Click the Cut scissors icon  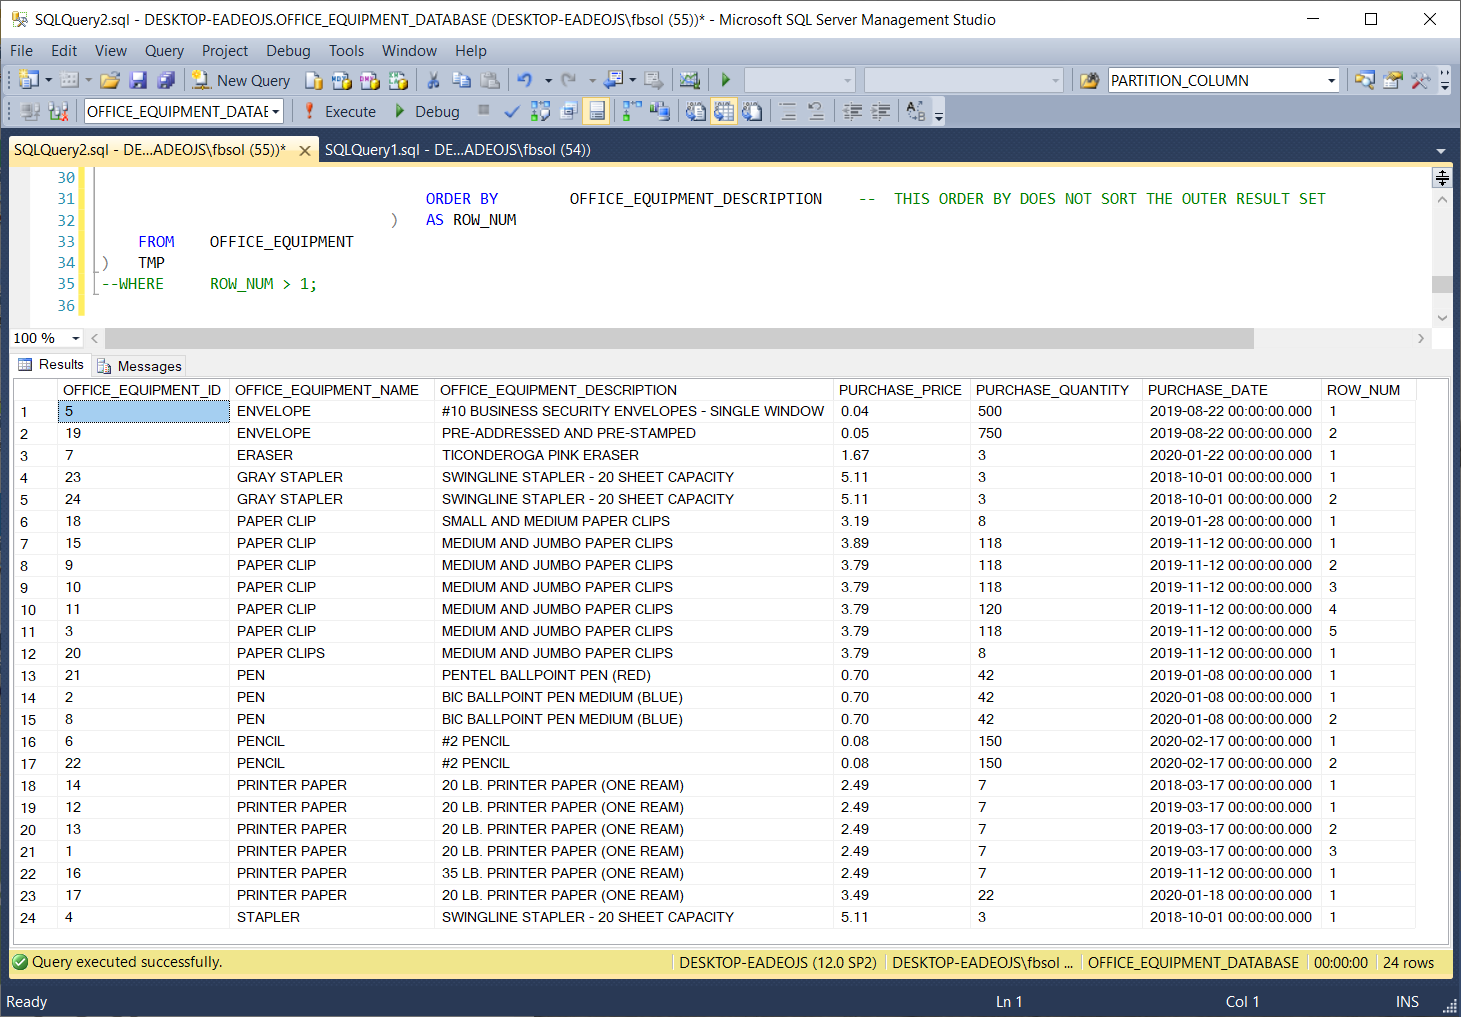click(x=433, y=81)
